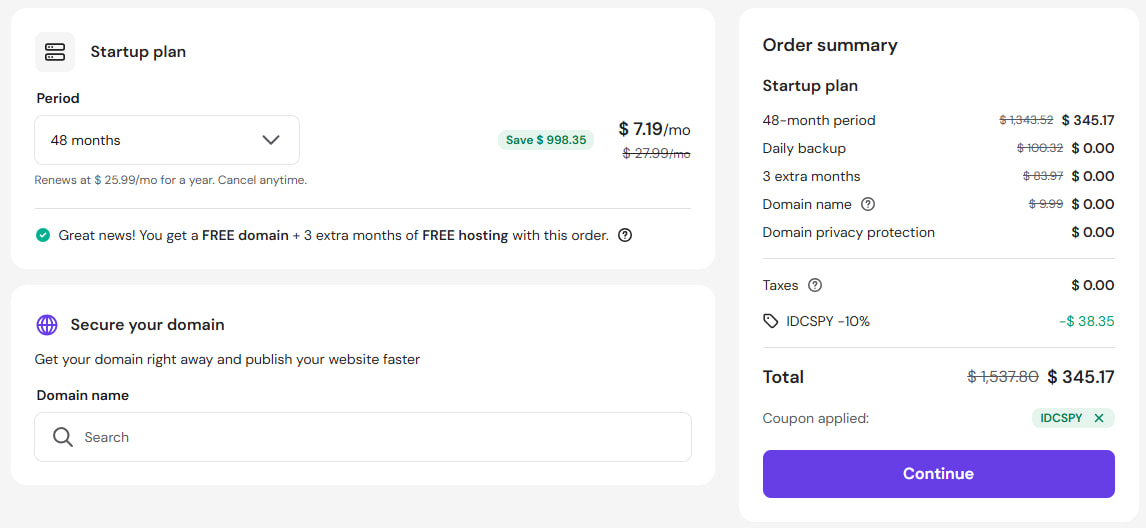Click the globe icon beside Secure your domain

[47, 325]
